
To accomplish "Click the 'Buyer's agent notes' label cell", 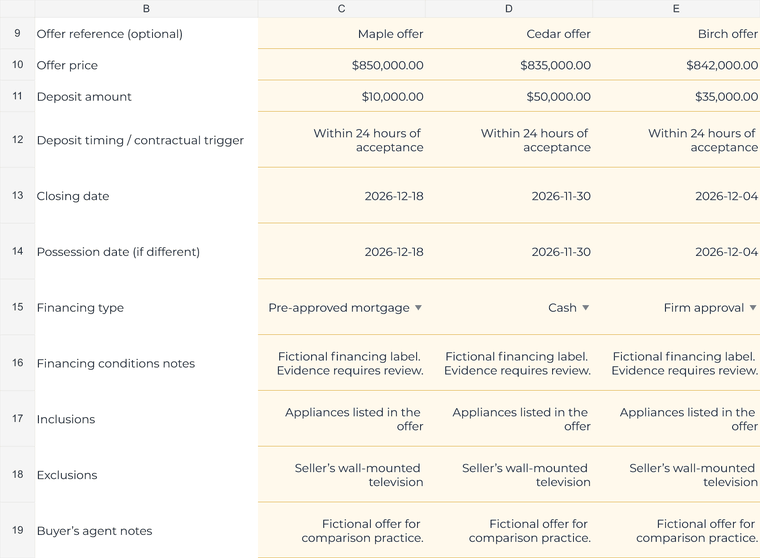I will [x=146, y=530].
